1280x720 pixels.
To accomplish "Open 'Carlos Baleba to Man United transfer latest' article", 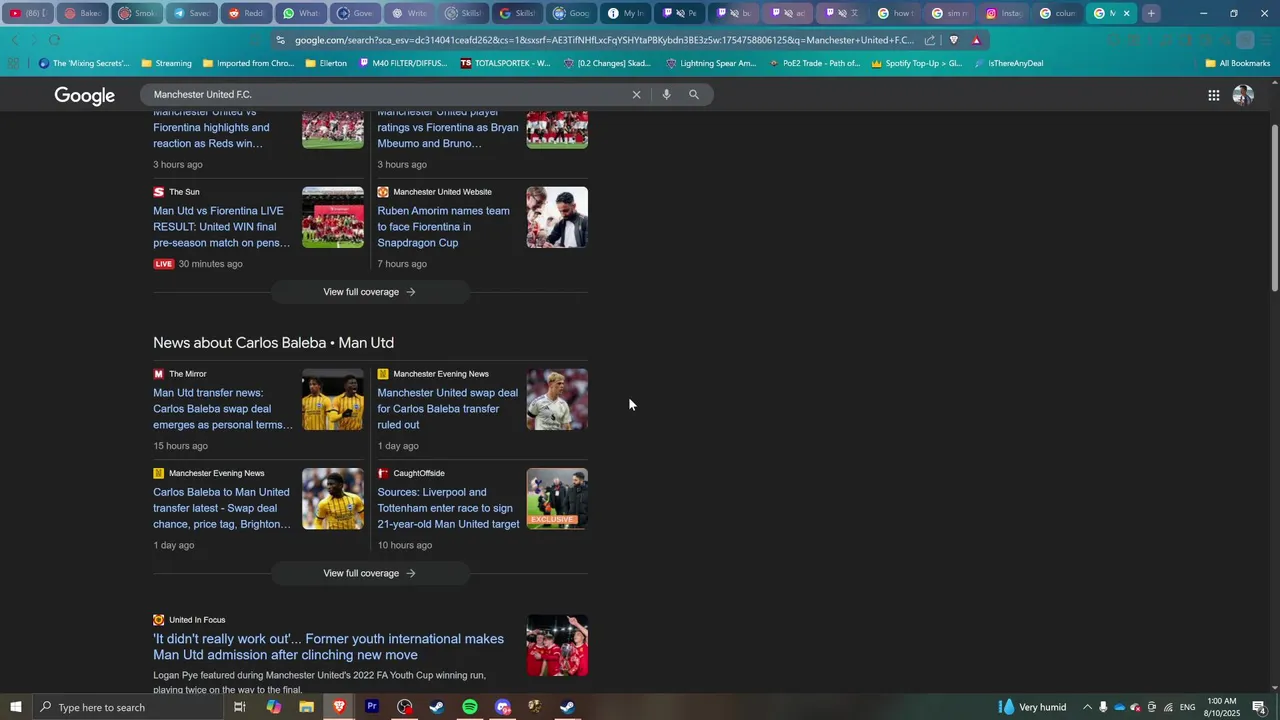I will [x=222, y=508].
